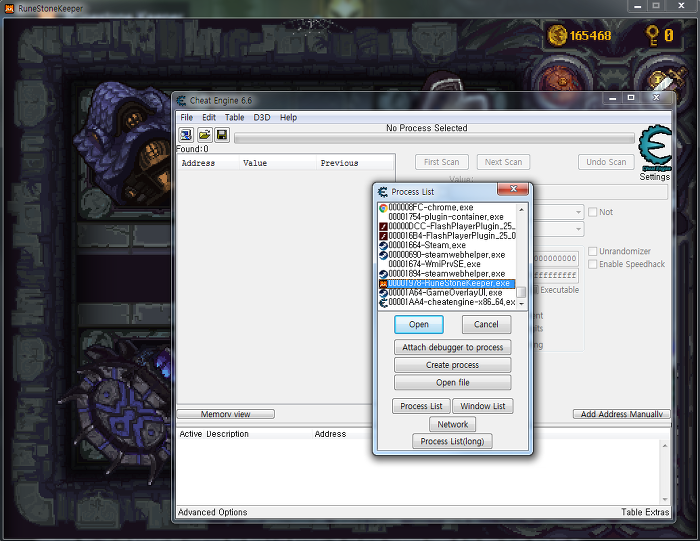This screenshot has width=700, height=541.
Task: Open Cheat Engine Settings
Action: pyautogui.click(x=655, y=177)
